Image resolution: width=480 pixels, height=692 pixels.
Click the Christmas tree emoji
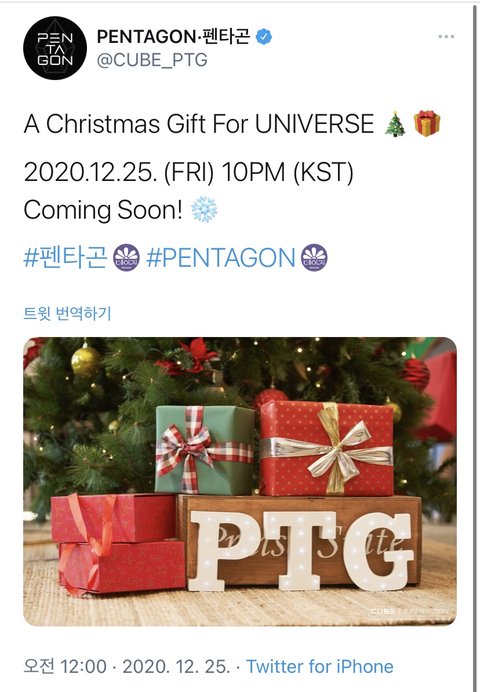(395, 124)
